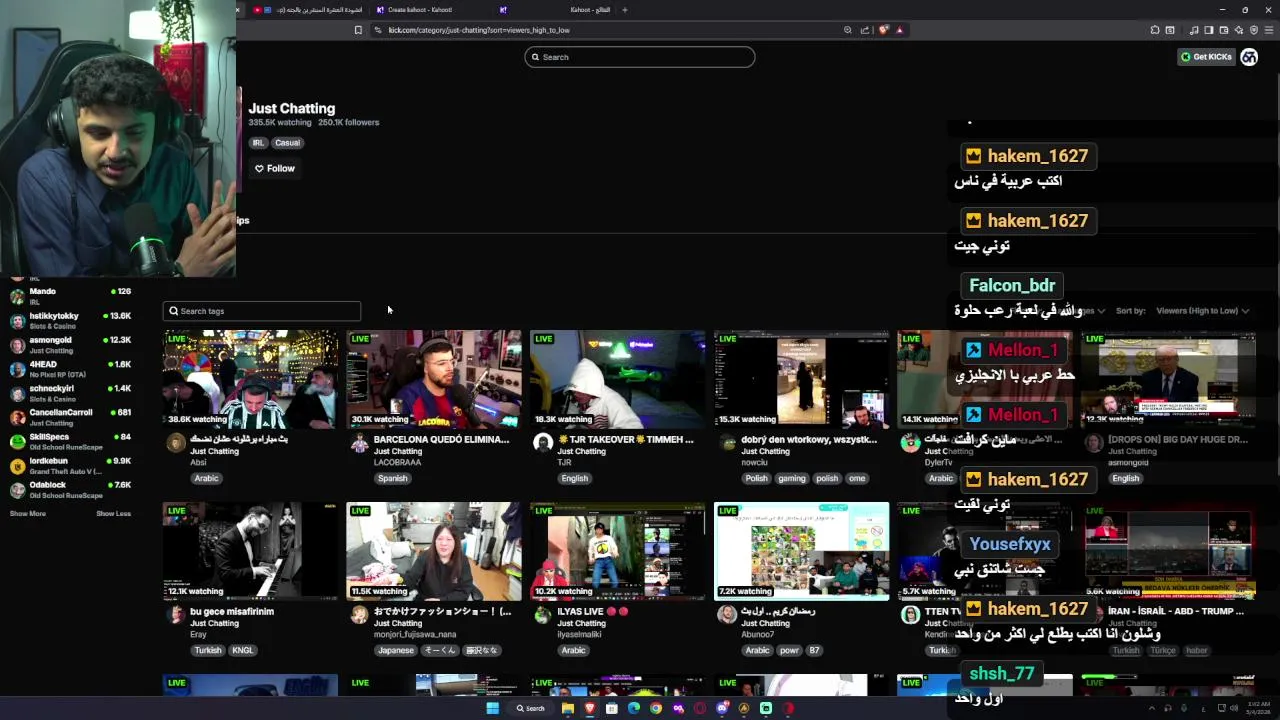Follow the Just Chatting category
Viewport: 1280px width, 720px height.
pyautogui.click(x=274, y=168)
